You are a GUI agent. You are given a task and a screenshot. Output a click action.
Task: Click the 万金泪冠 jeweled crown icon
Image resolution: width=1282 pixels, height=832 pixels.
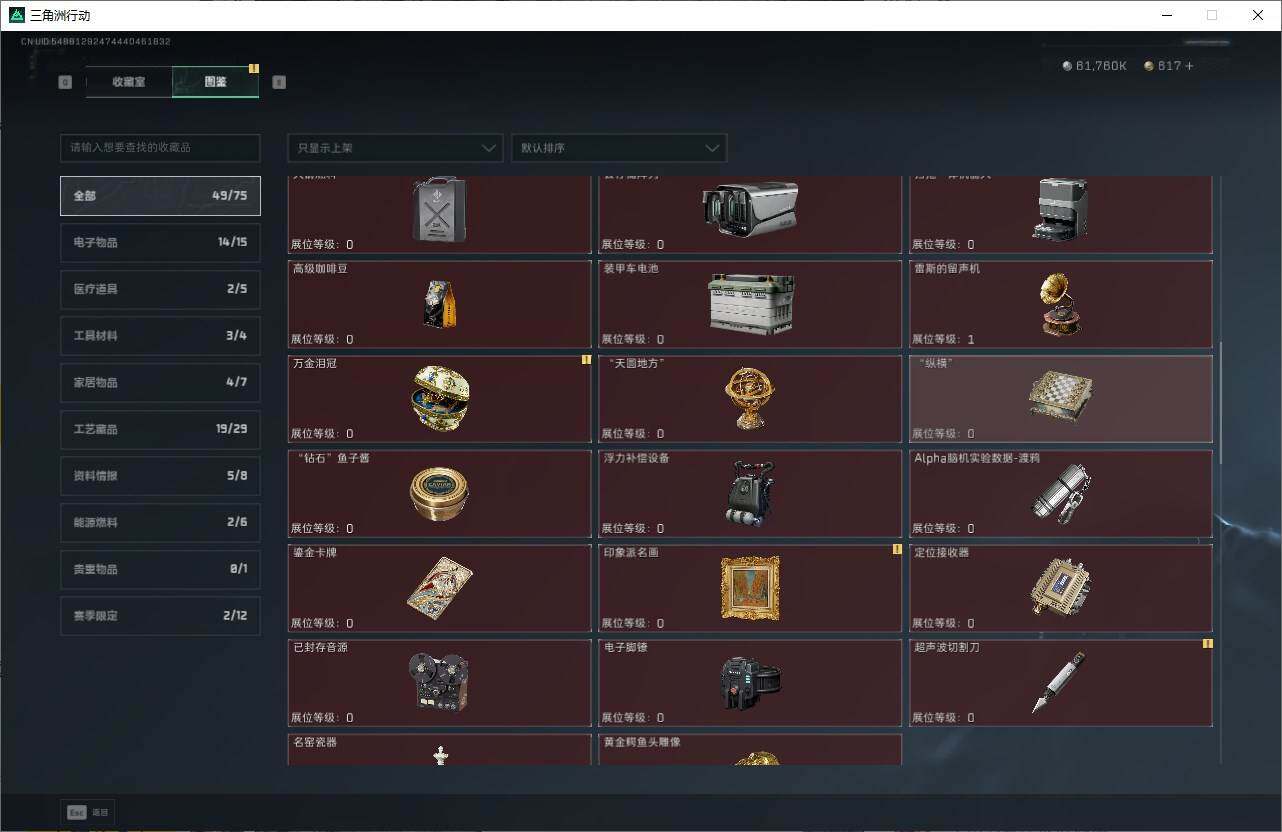click(x=439, y=398)
